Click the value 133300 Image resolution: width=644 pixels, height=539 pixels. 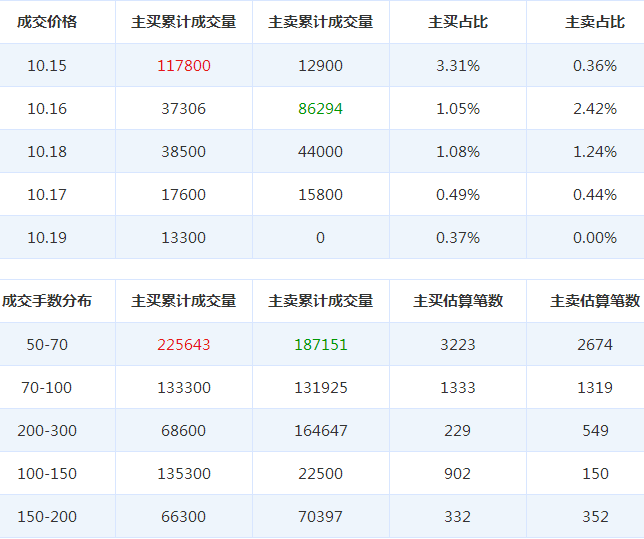click(184, 388)
